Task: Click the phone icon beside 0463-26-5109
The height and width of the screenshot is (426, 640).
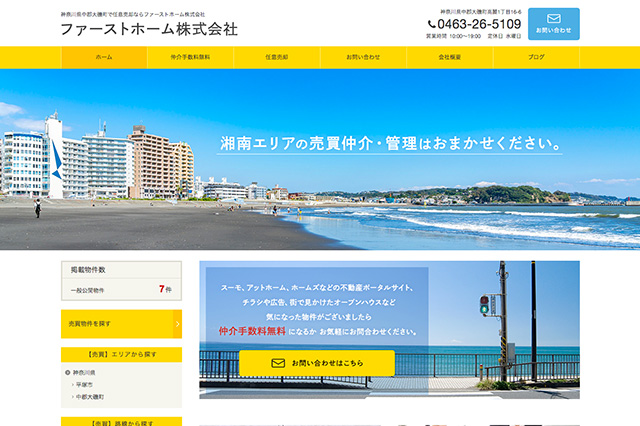Action: (432, 24)
